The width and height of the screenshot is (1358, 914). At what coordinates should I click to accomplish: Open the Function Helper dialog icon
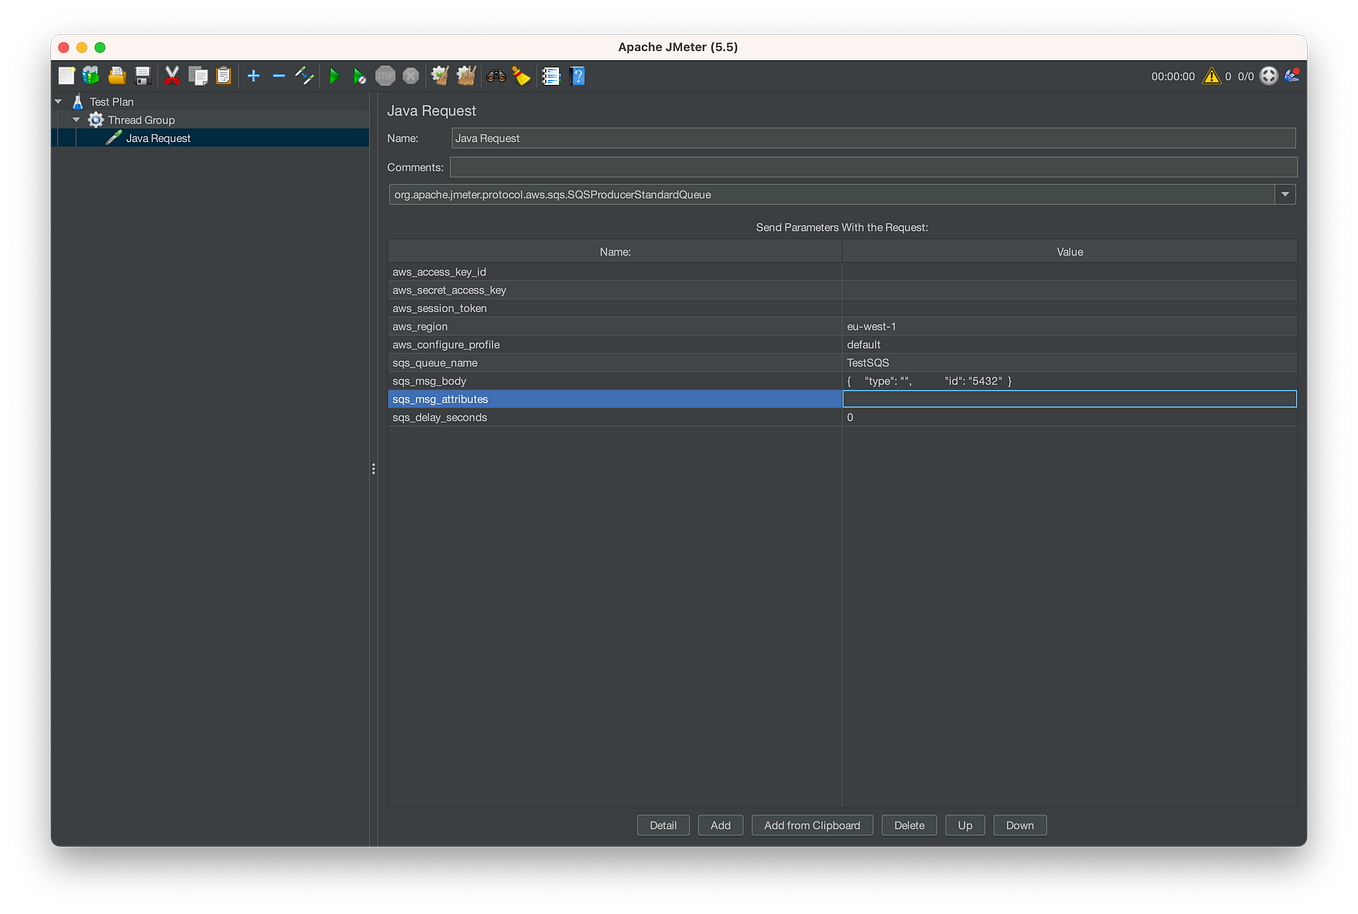pos(550,75)
